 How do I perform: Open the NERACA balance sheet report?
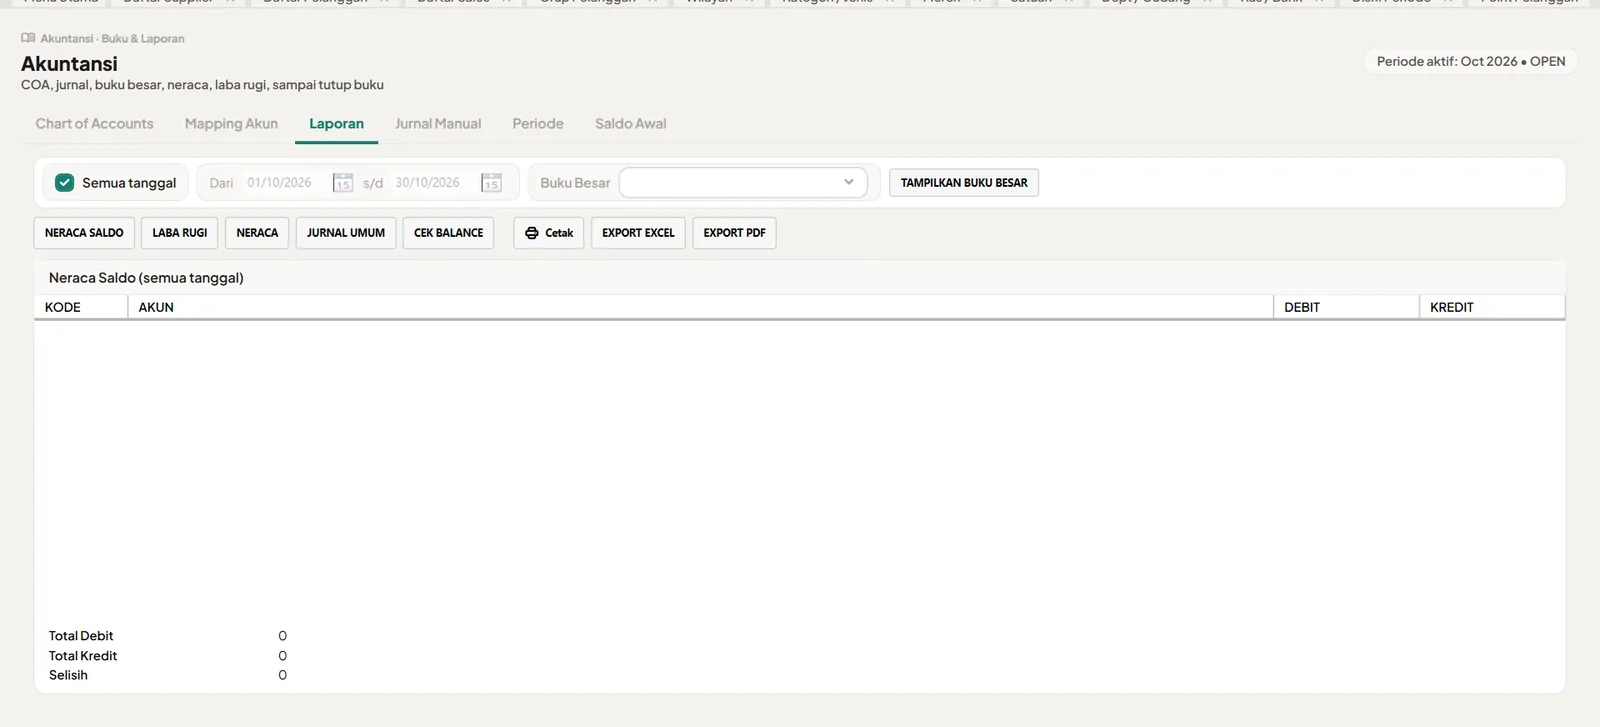(257, 233)
